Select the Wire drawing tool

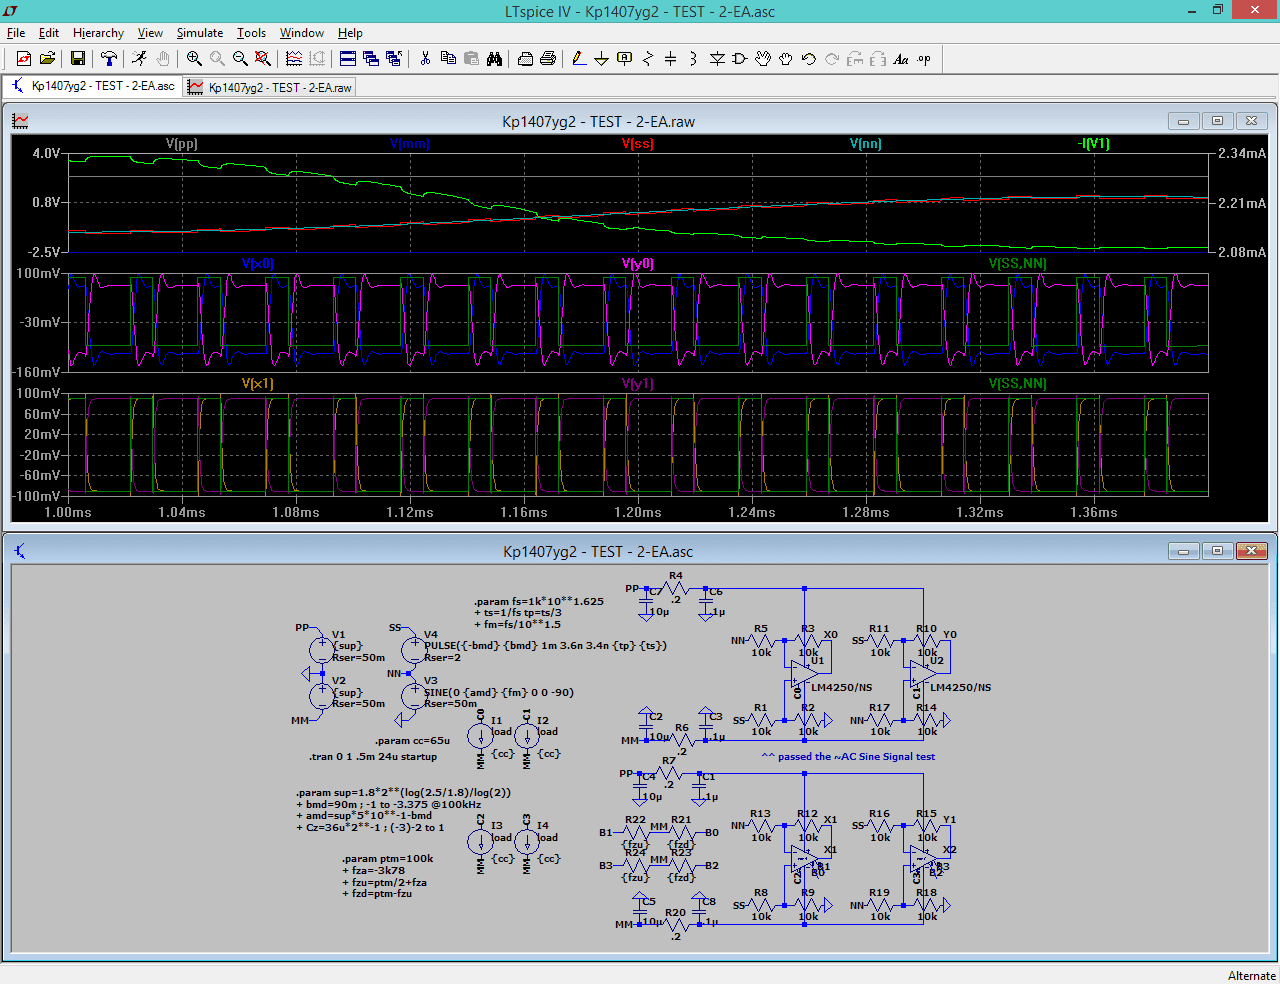coord(578,59)
